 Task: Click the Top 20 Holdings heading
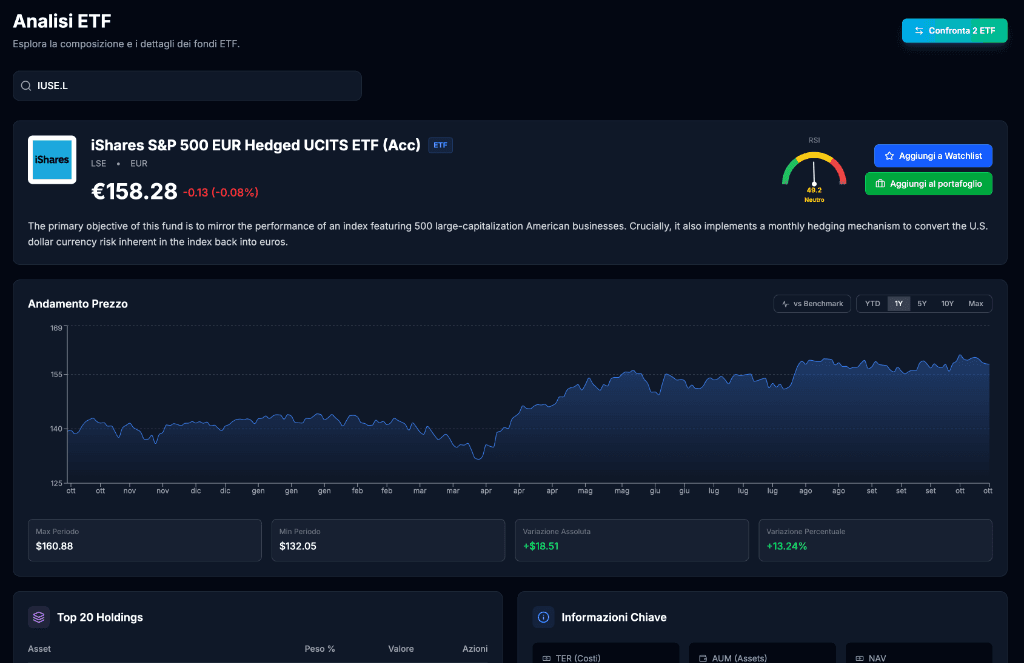(100, 617)
